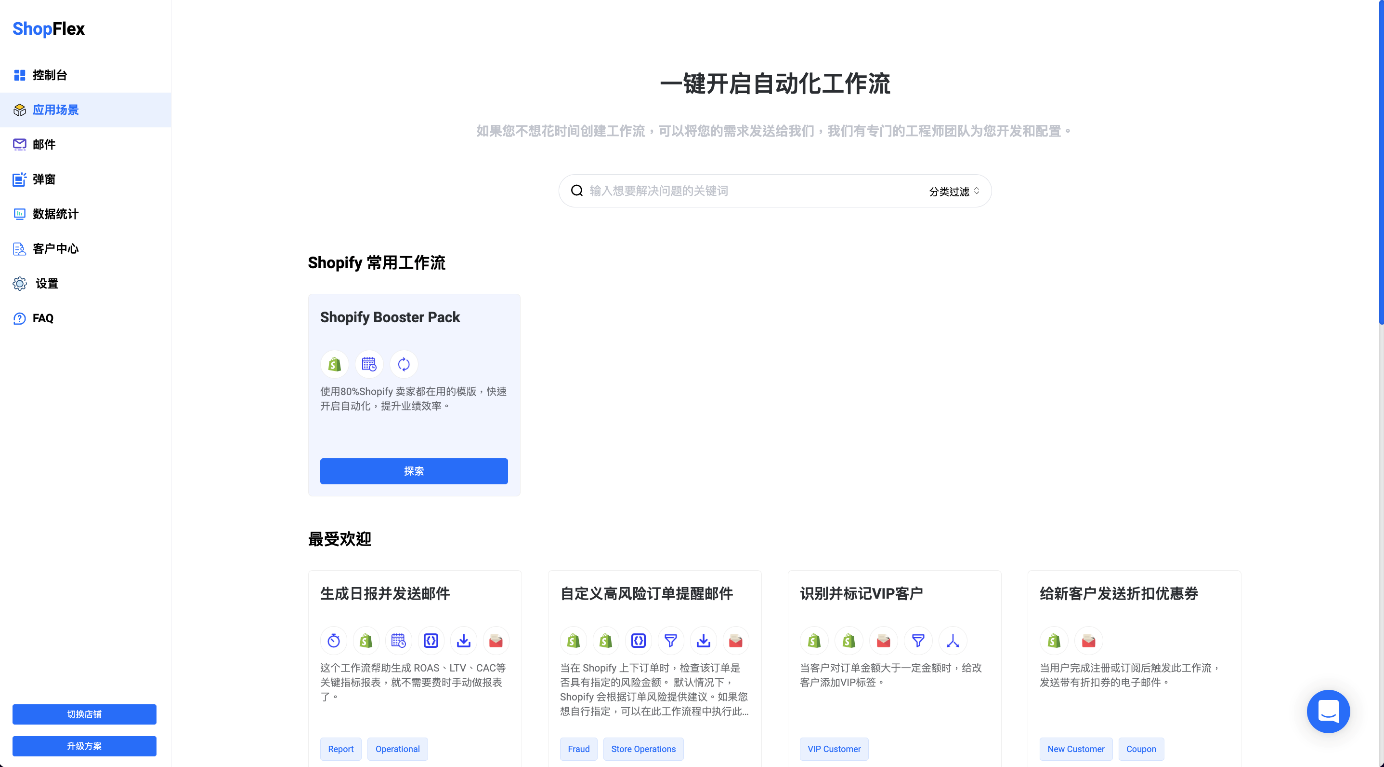This screenshot has height=767, width=1384.
Task: Click the Shopify bag icon in Booster Pack card
Action: [334, 364]
